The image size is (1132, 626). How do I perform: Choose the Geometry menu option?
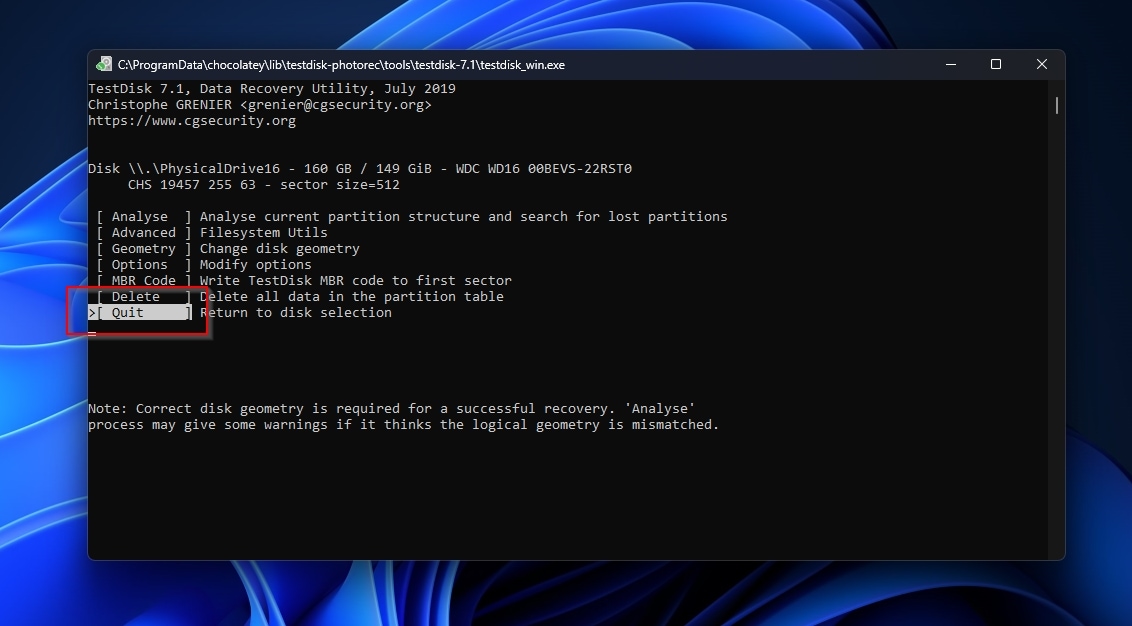[144, 248]
